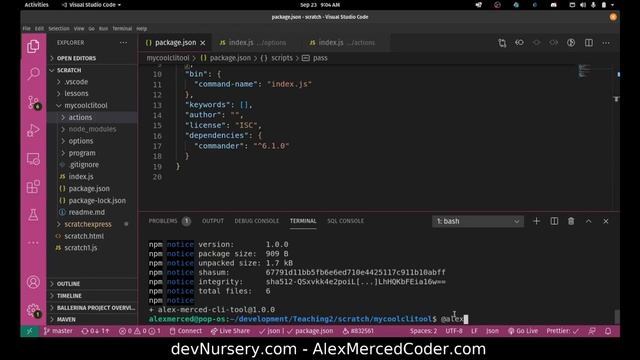Viewport: 640px width, 360px height.
Task: Collapse the SCRATCH folder section
Action: pos(69,70)
